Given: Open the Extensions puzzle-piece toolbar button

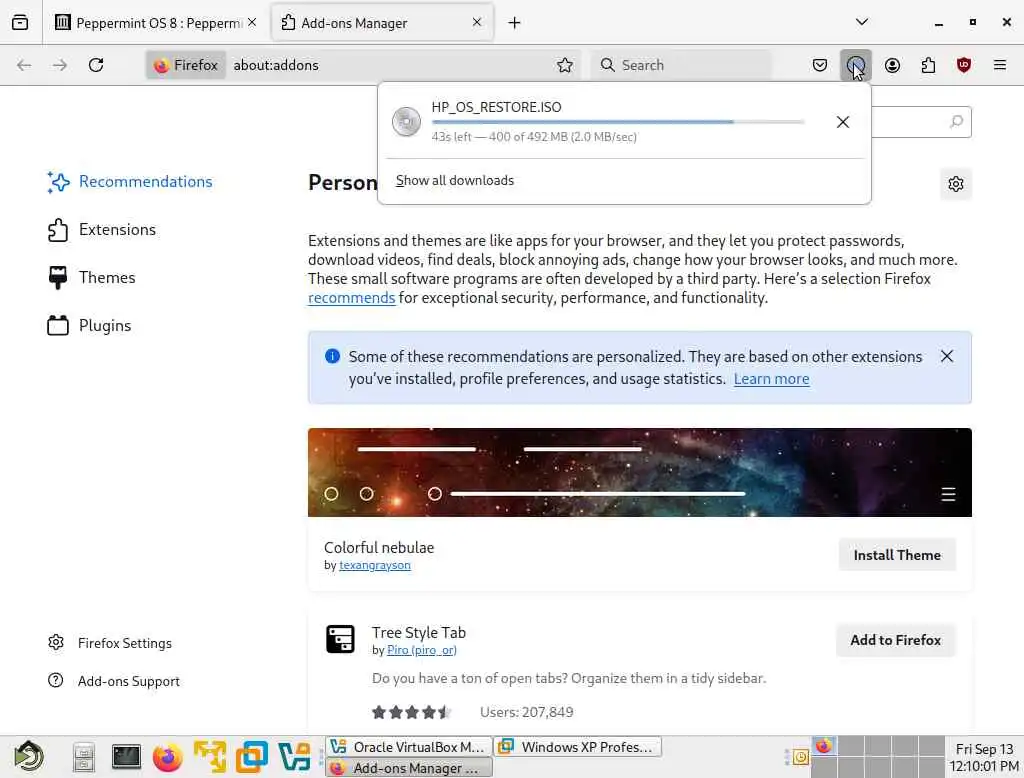Looking at the screenshot, I should click(x=928, y=65).
